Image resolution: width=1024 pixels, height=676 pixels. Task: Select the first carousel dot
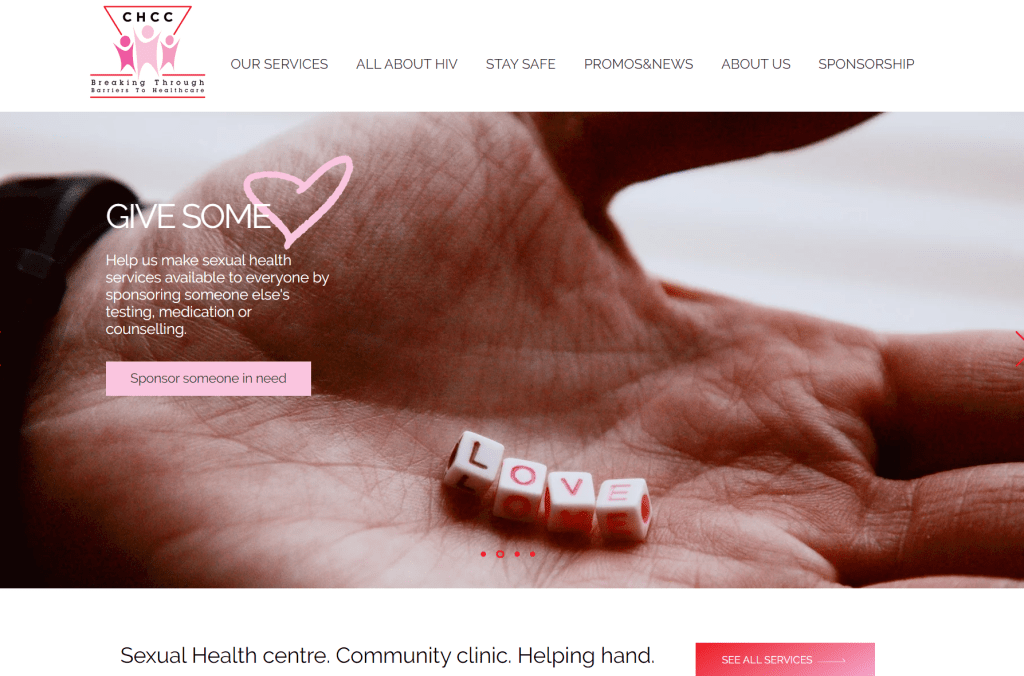click(483, 554)
